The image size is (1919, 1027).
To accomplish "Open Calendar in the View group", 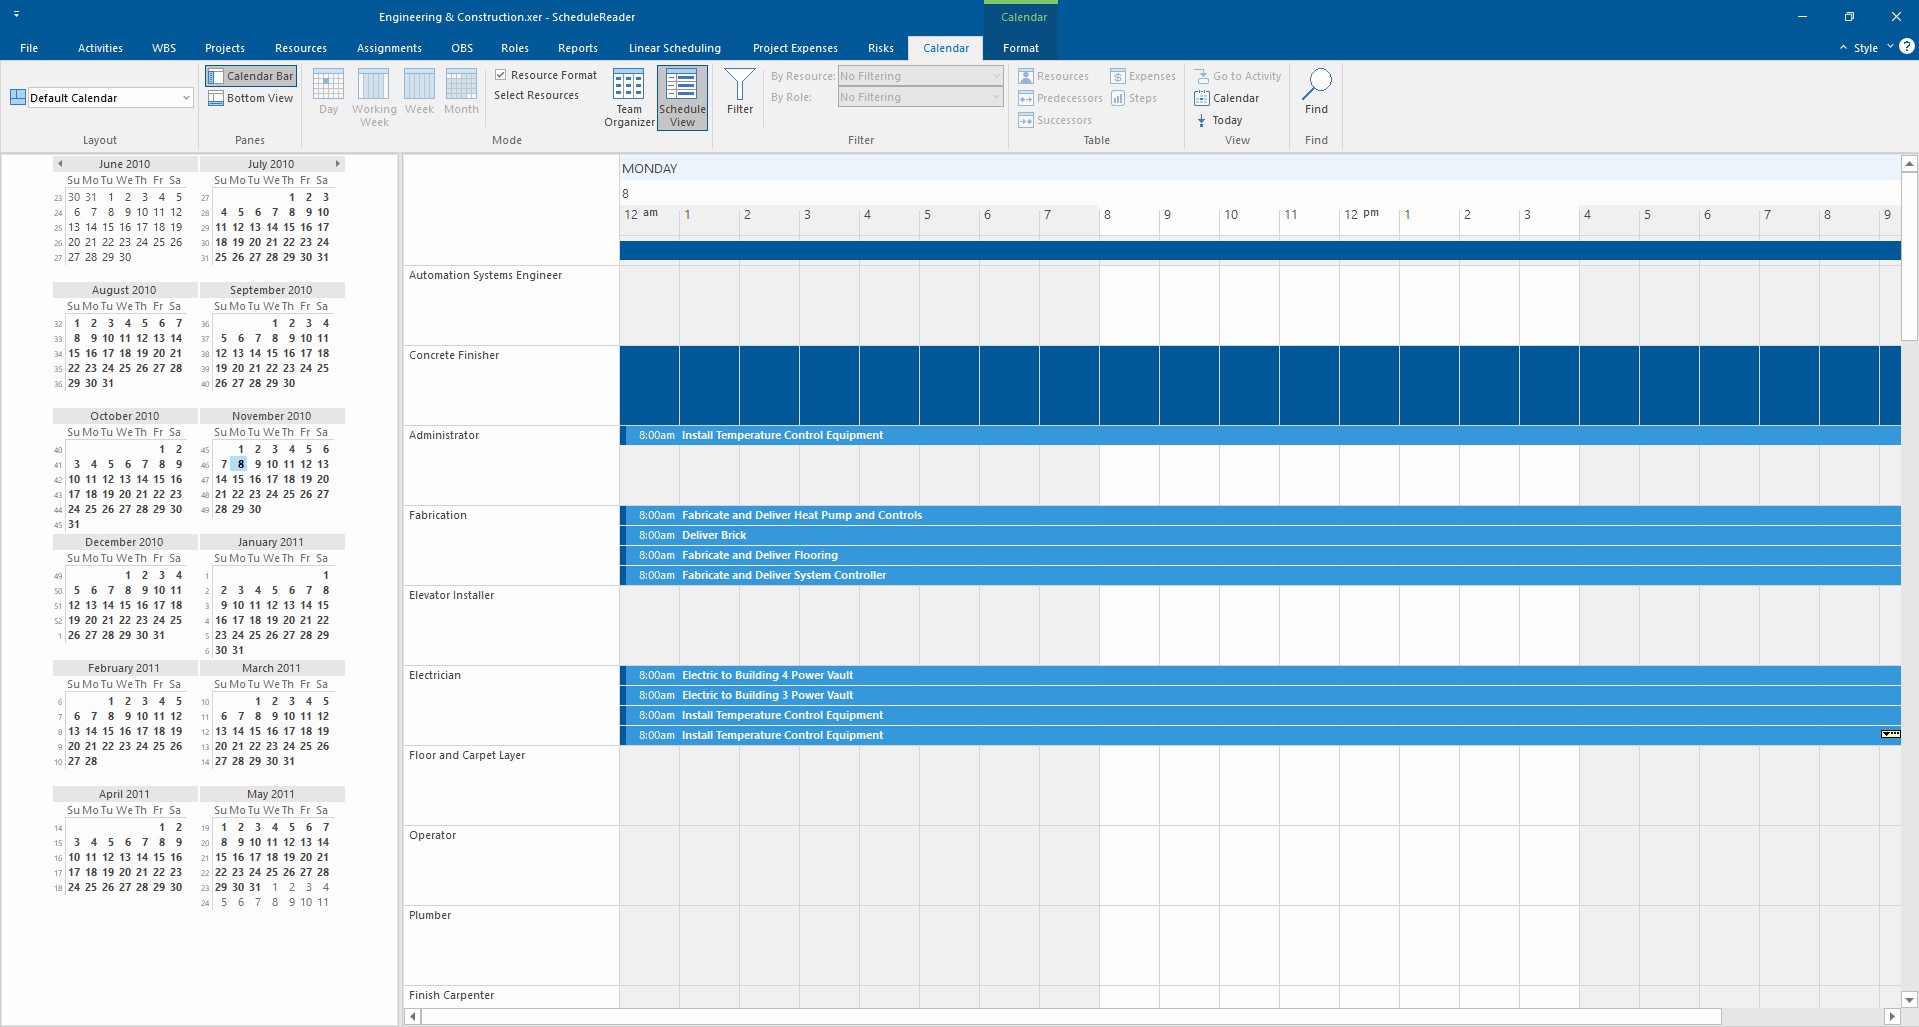I will 1227,98.
